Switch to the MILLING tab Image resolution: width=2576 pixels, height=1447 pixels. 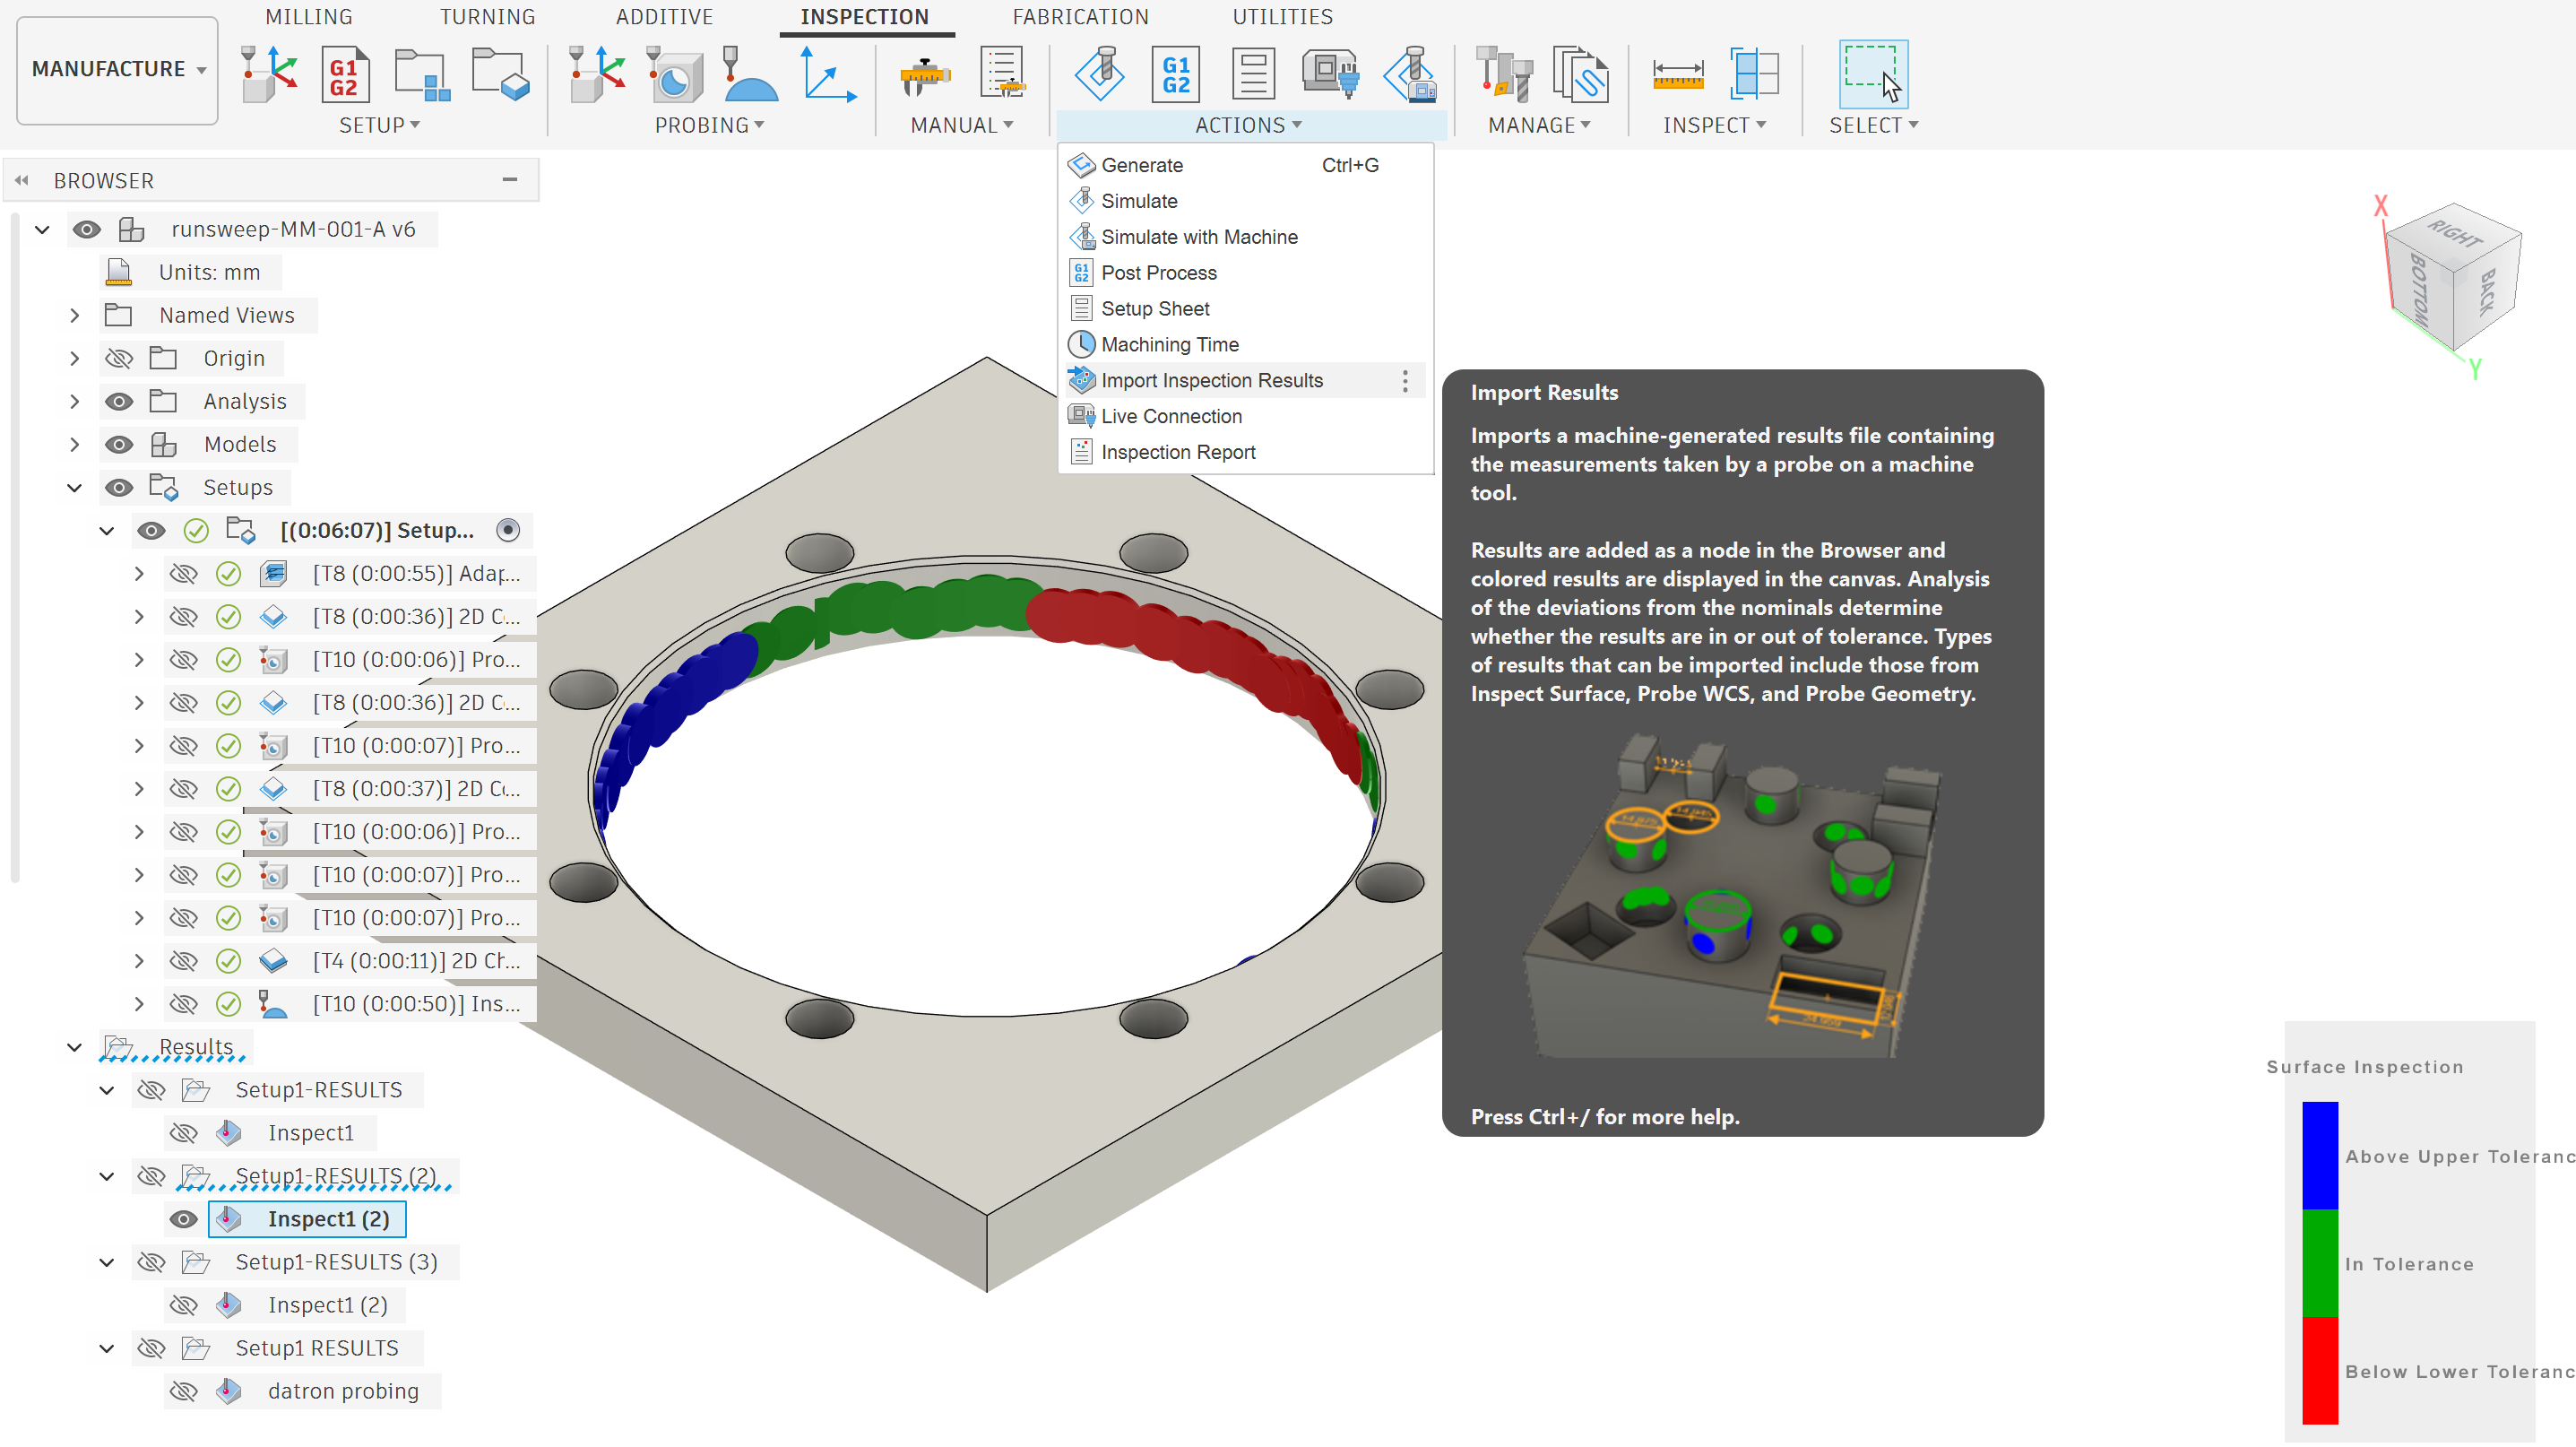pos(309,17)
